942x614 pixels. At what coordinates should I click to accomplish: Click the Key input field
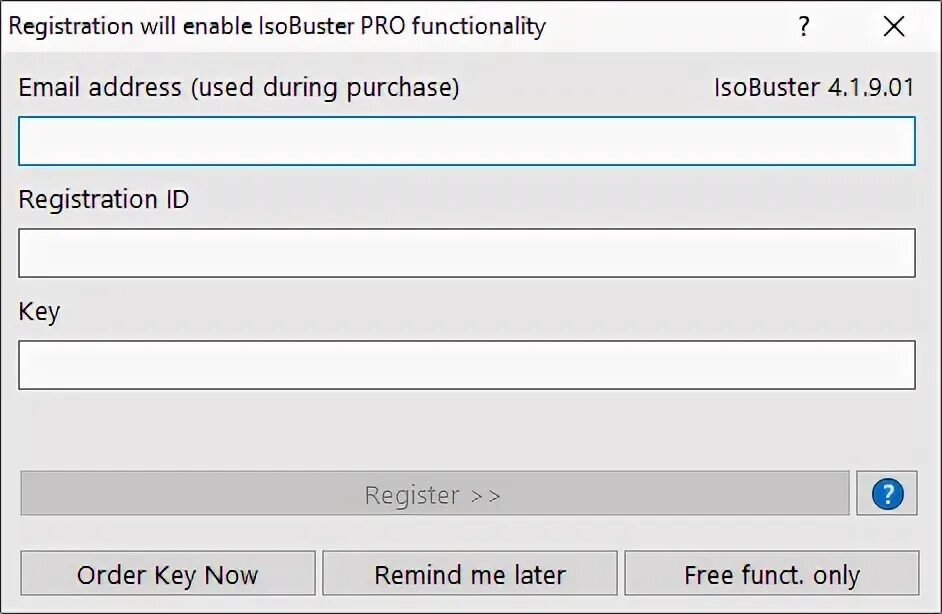[467, 365]
